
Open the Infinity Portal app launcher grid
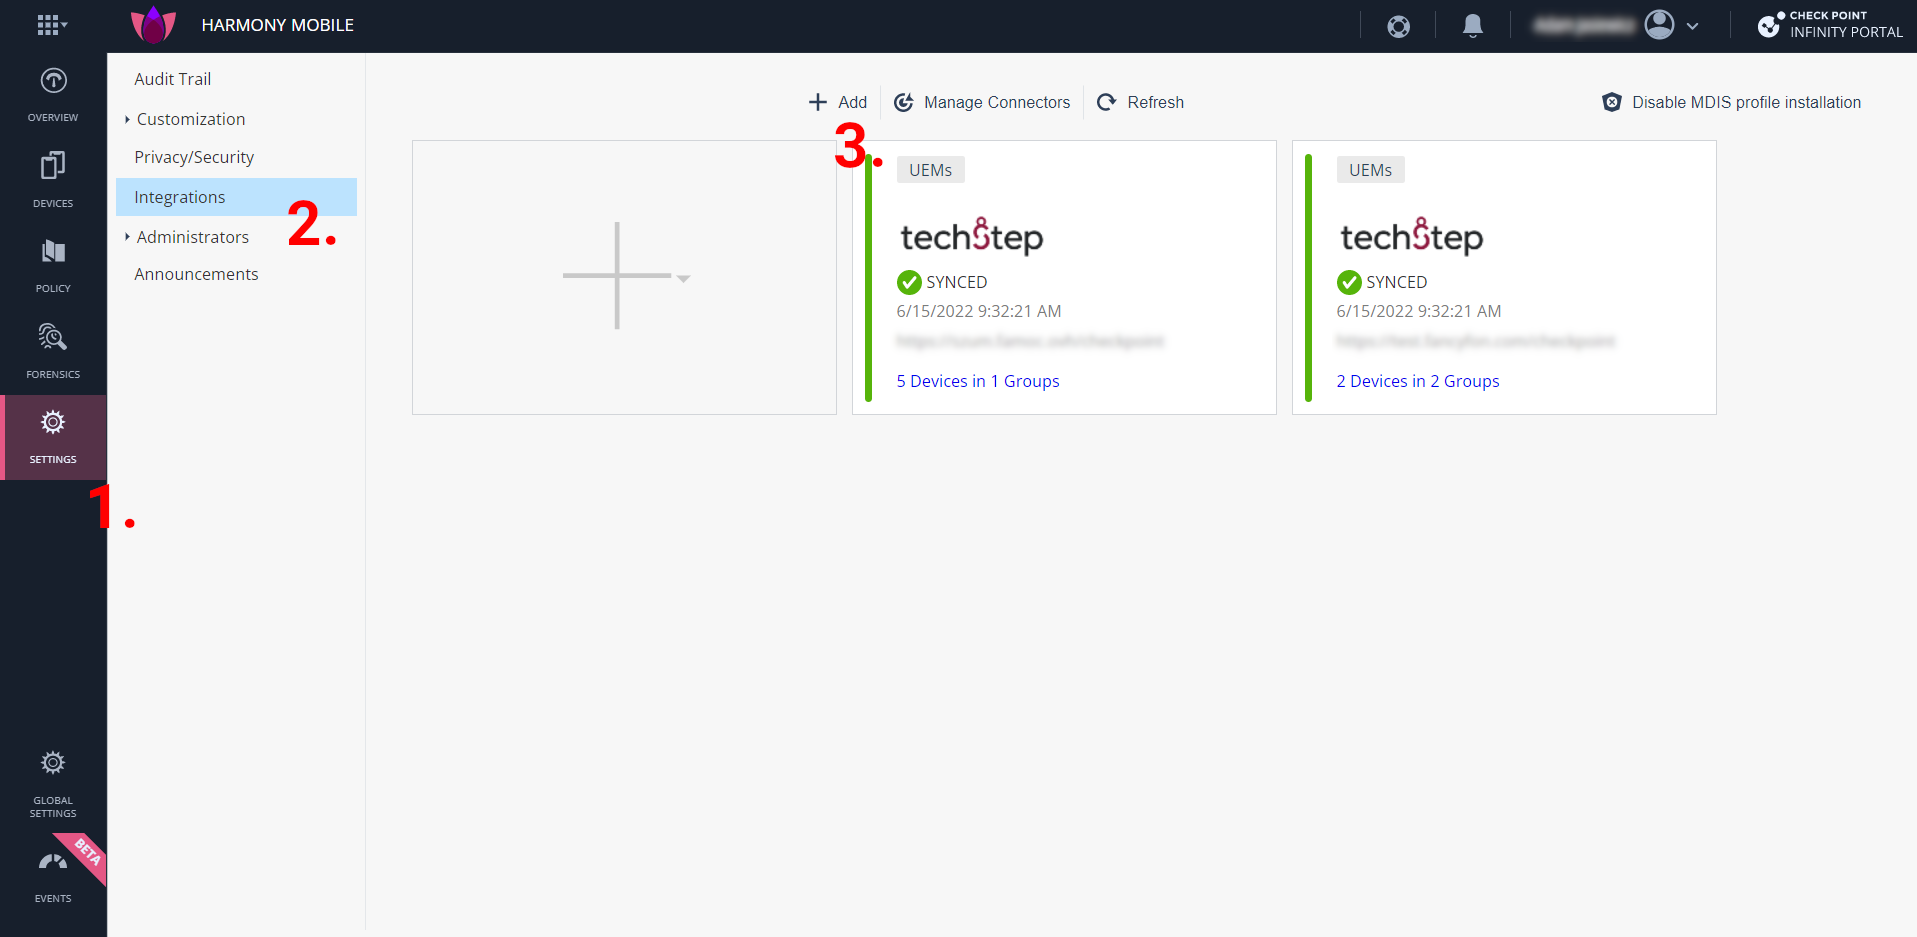pos(50,24)
